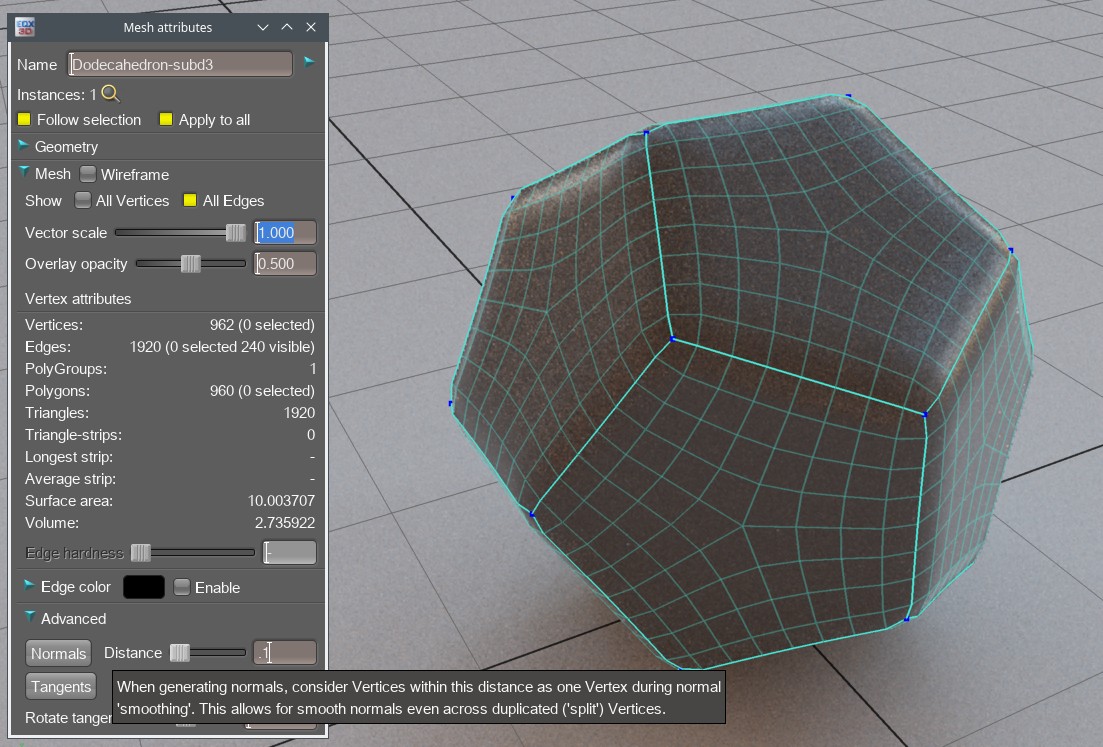The width and height of the screenshot is (1103, 747).
Task: Turn off All Edges display
Action: coord(190,200)
